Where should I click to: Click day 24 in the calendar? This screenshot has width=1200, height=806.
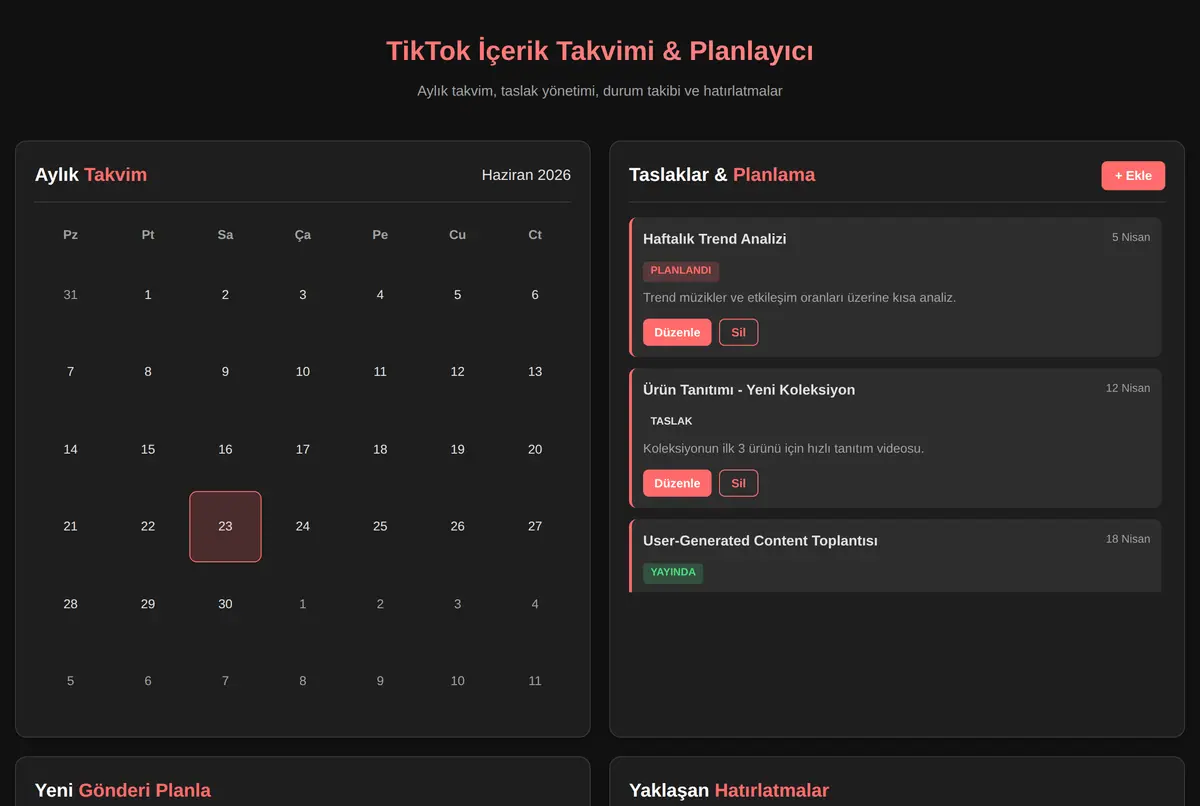303,526
